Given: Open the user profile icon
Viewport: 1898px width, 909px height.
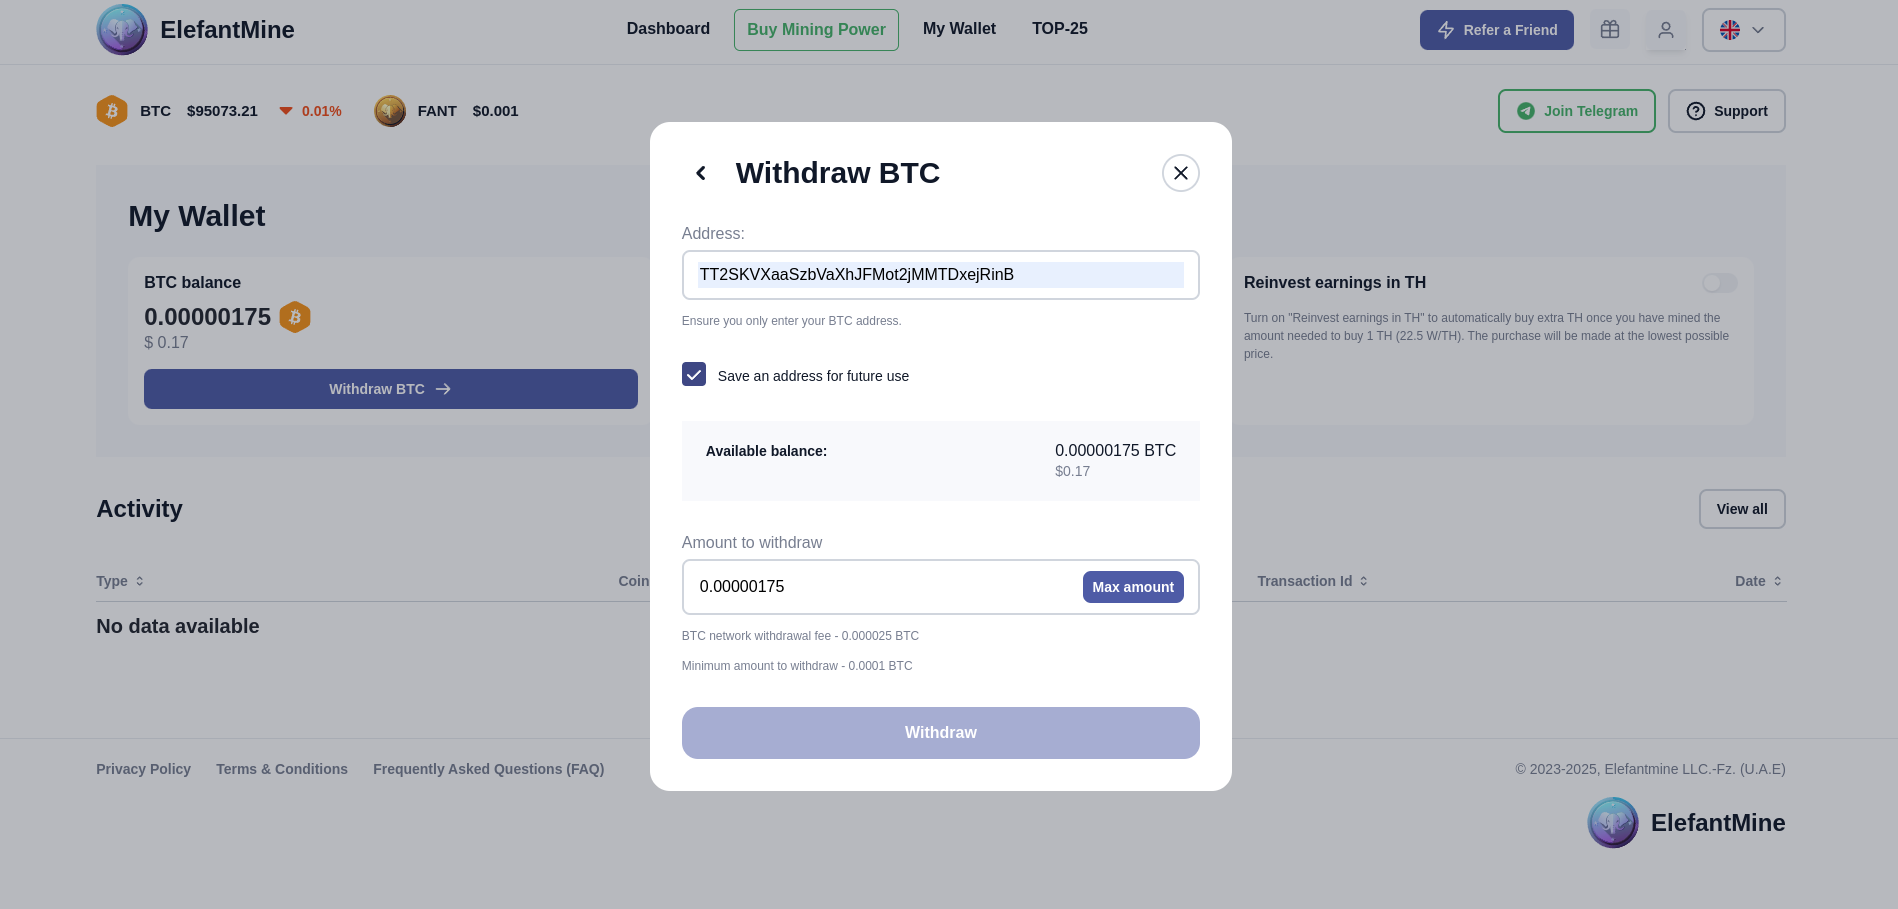Looking at the screenshot, I should click(x=1666, y=30).
